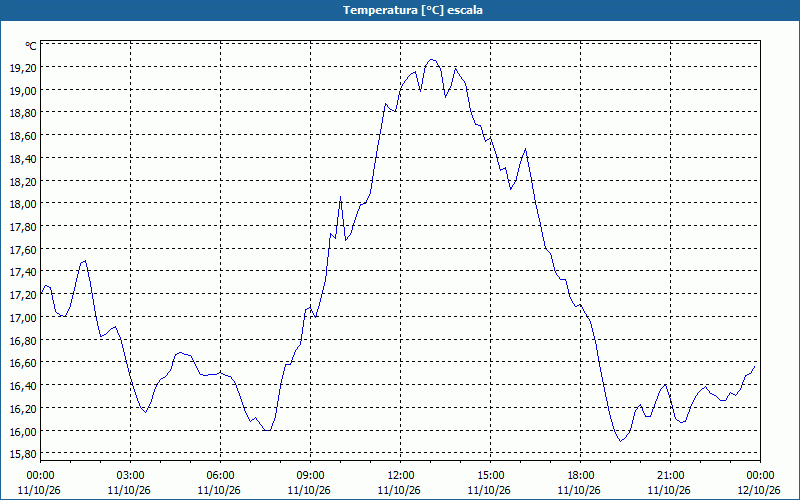Select the 18,60 y-axis value
This screenshot has height=500, width=800.
pos(23,136)
